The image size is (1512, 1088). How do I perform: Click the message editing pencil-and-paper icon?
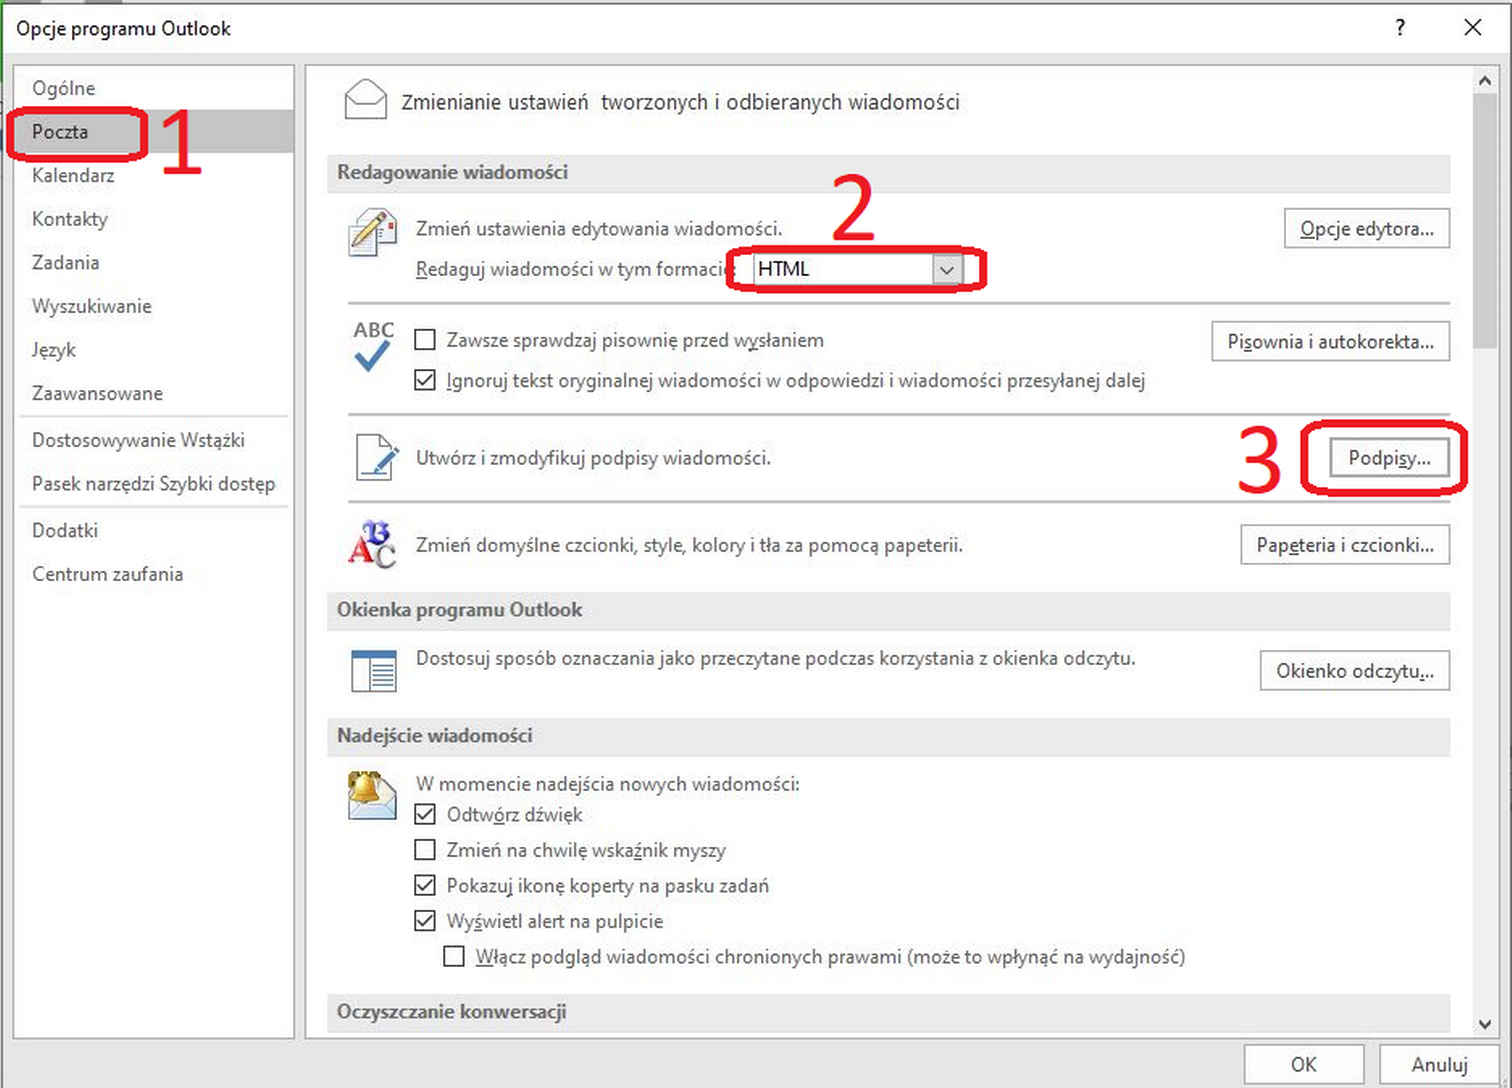[372, 232]
